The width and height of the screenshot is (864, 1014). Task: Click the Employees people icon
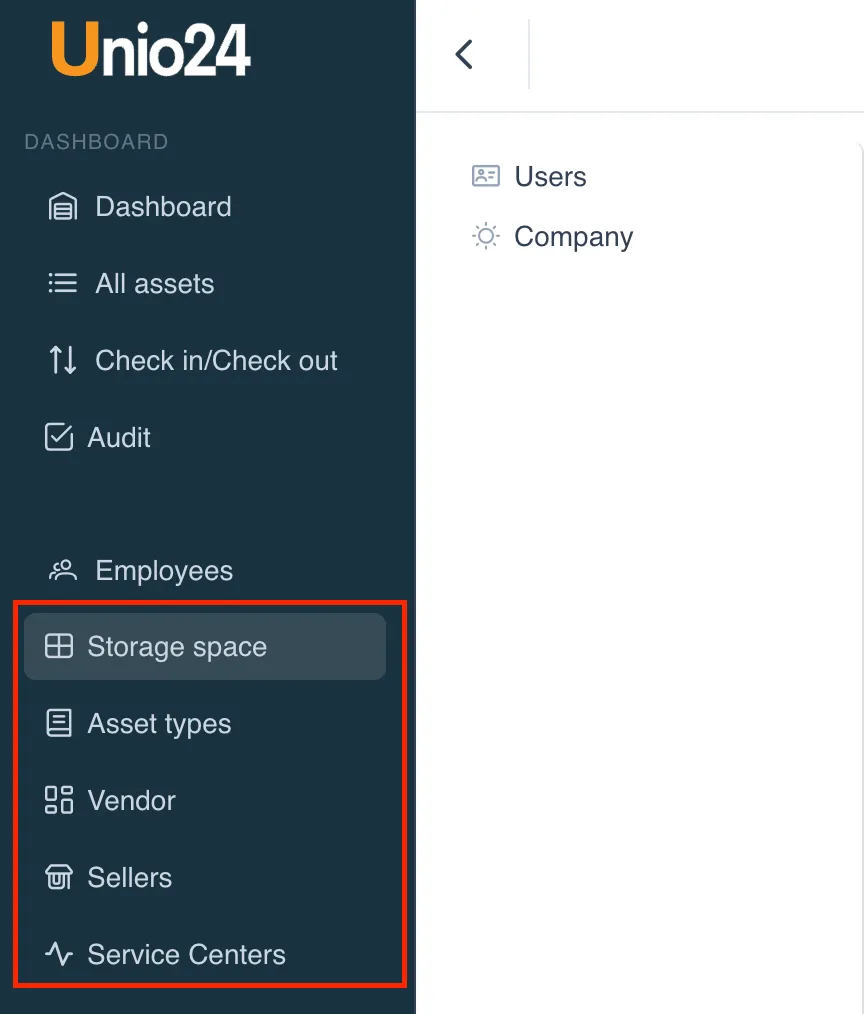coord(63,571)
